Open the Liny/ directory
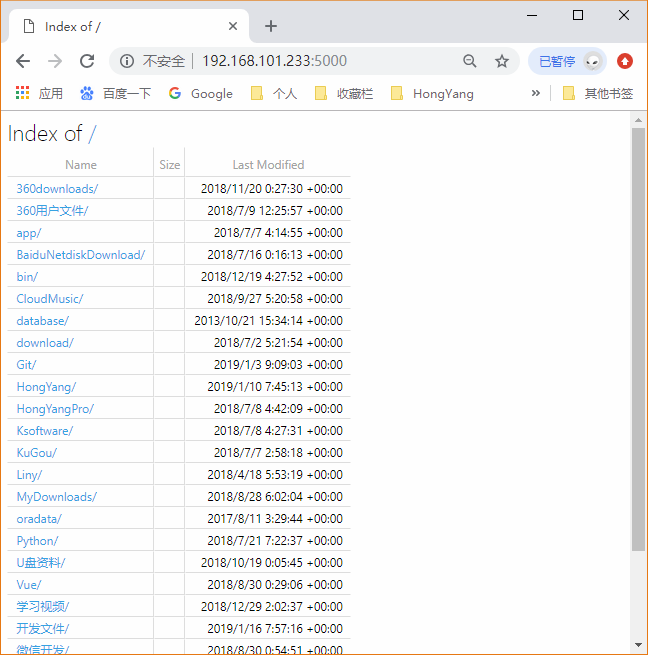The height and width of the screenshot is (655, 648). (x=29, y=475)
